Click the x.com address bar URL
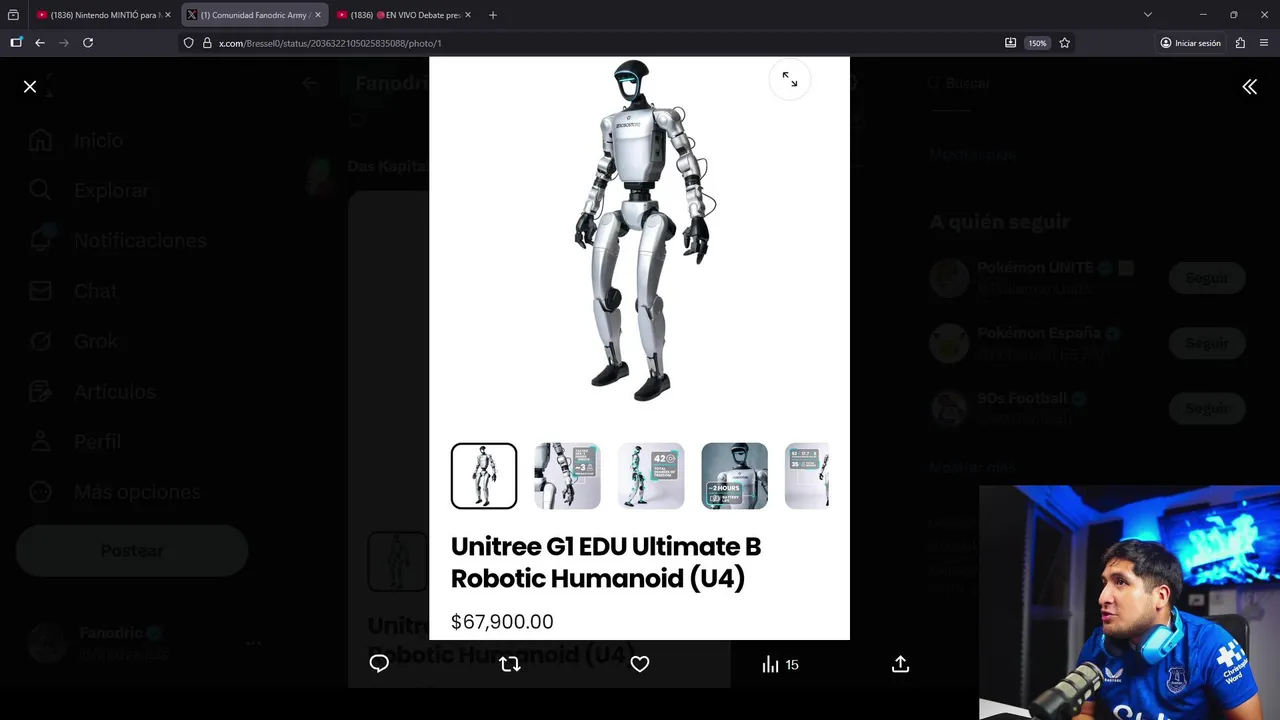The width and height of the screenshot is (1280, 720). (x=330, y=43)
